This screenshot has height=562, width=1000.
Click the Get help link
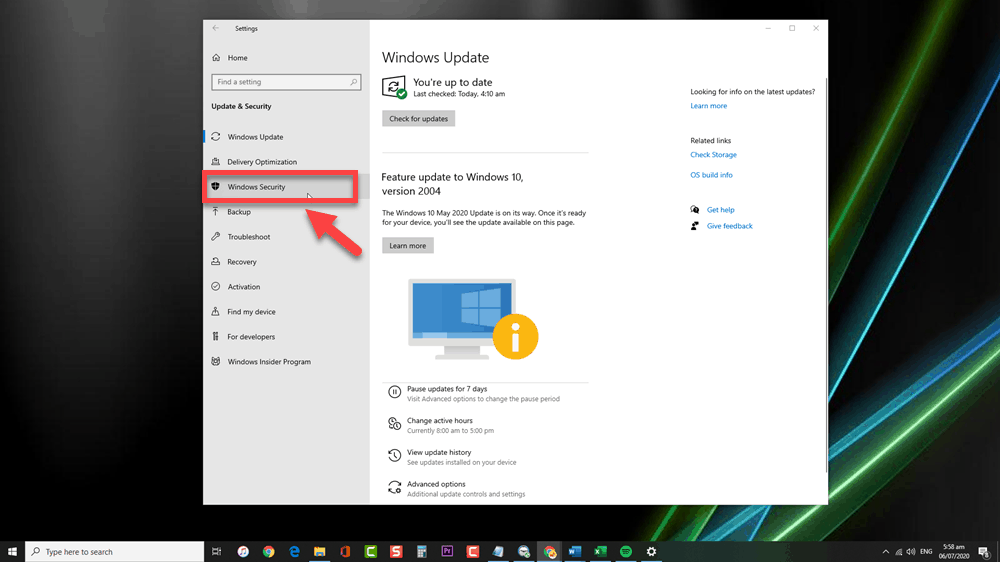click(x=720, y=210)
